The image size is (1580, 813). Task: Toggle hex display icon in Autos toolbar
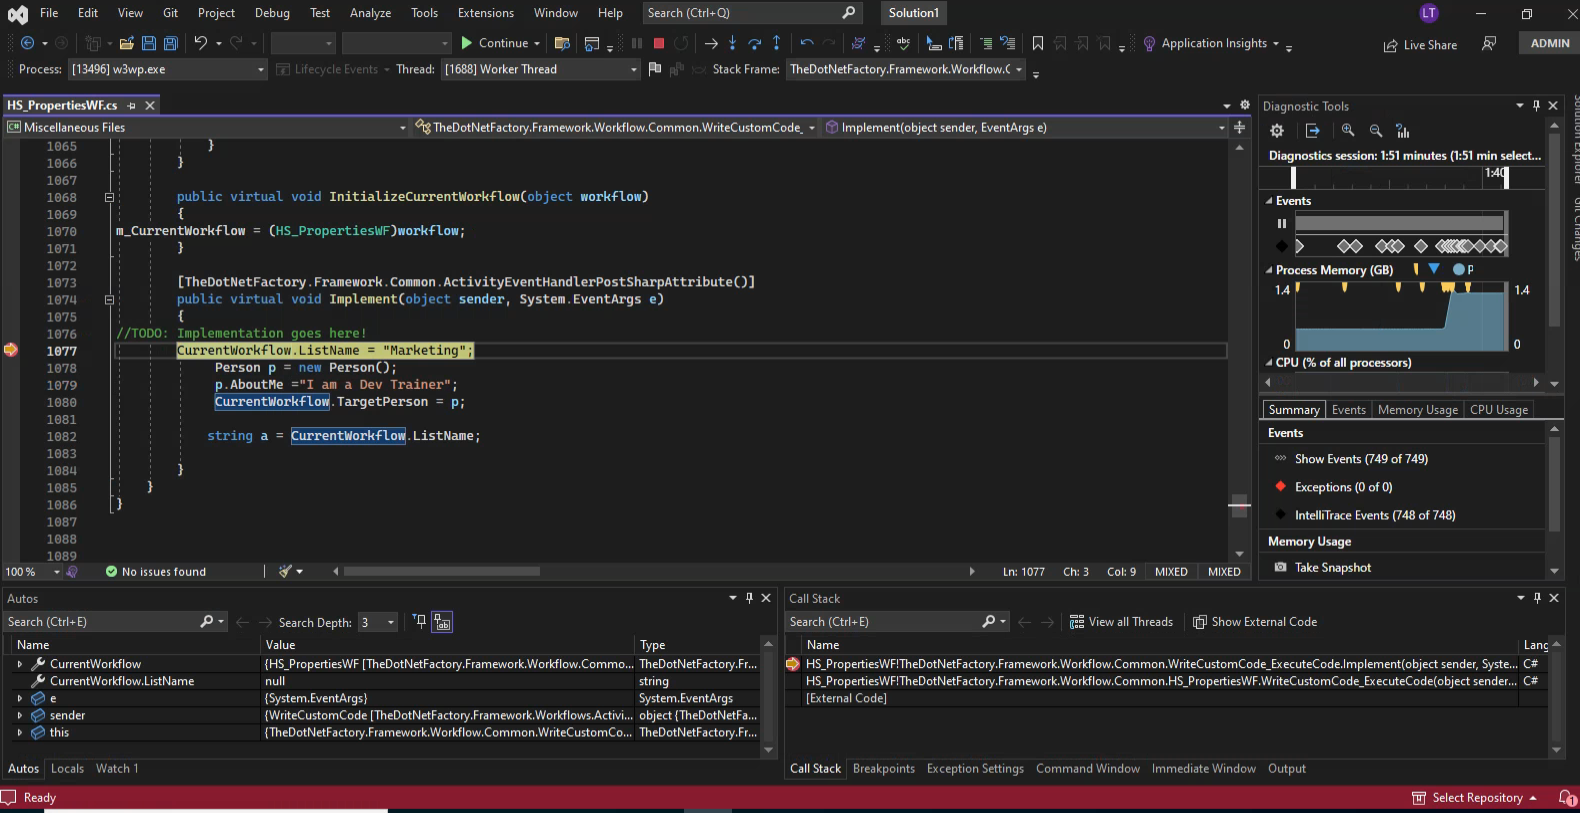click(442, 622)
